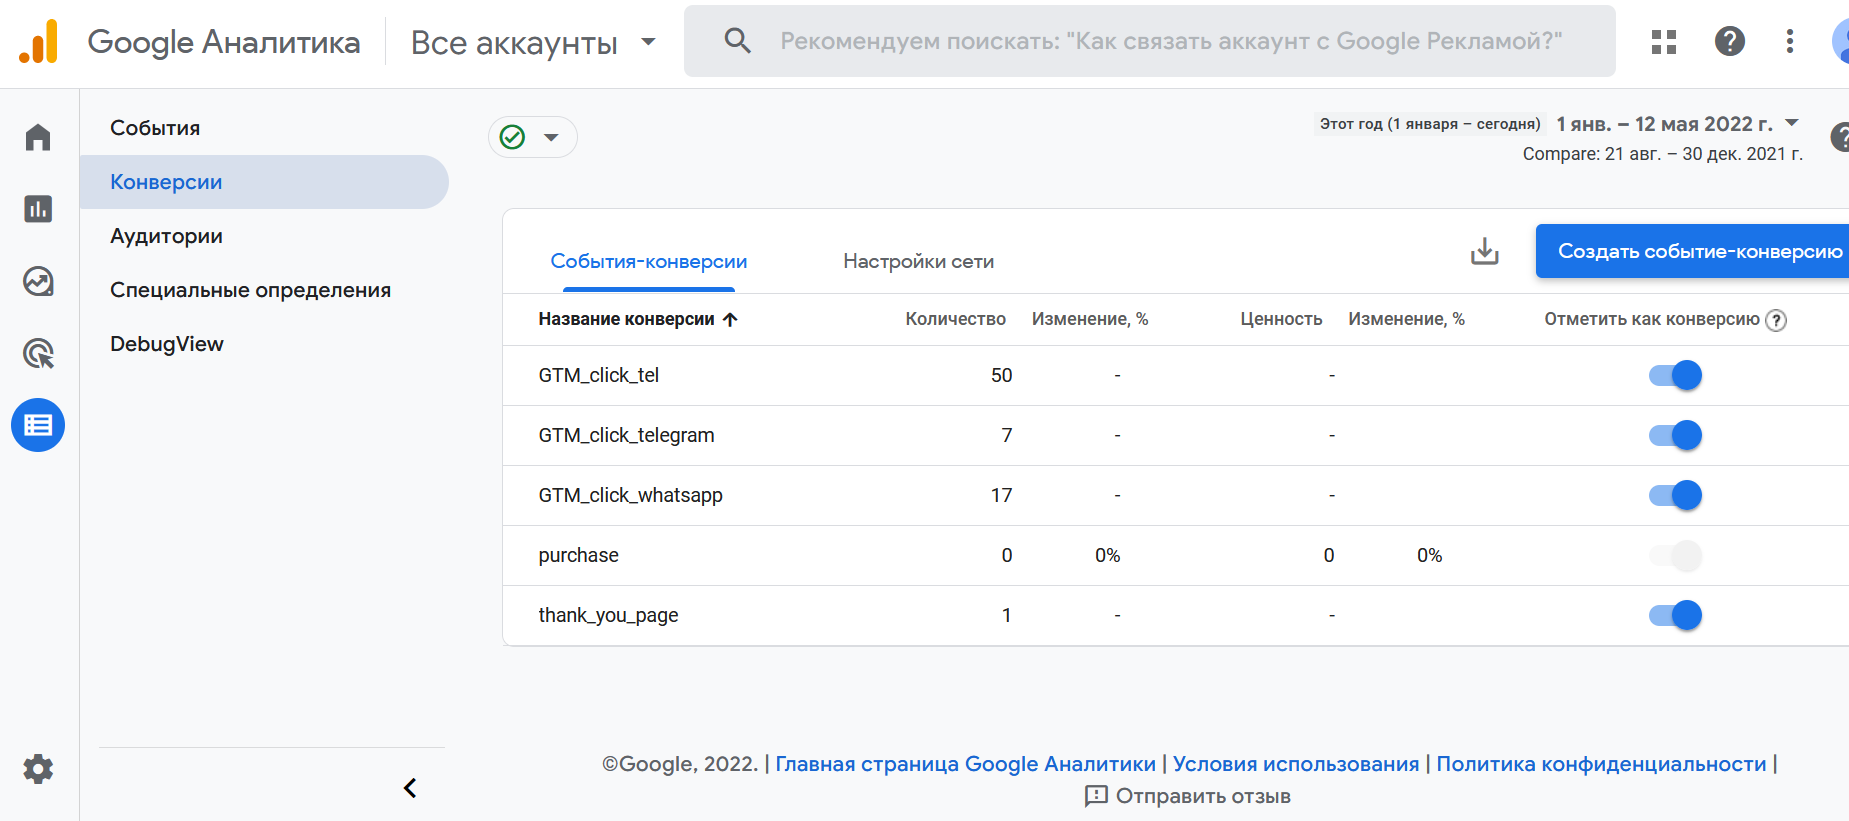This screenshot has height=821, width=1849.
Task: Toggle the disabled purchase conversion switch
Action: click(1675, 555)
